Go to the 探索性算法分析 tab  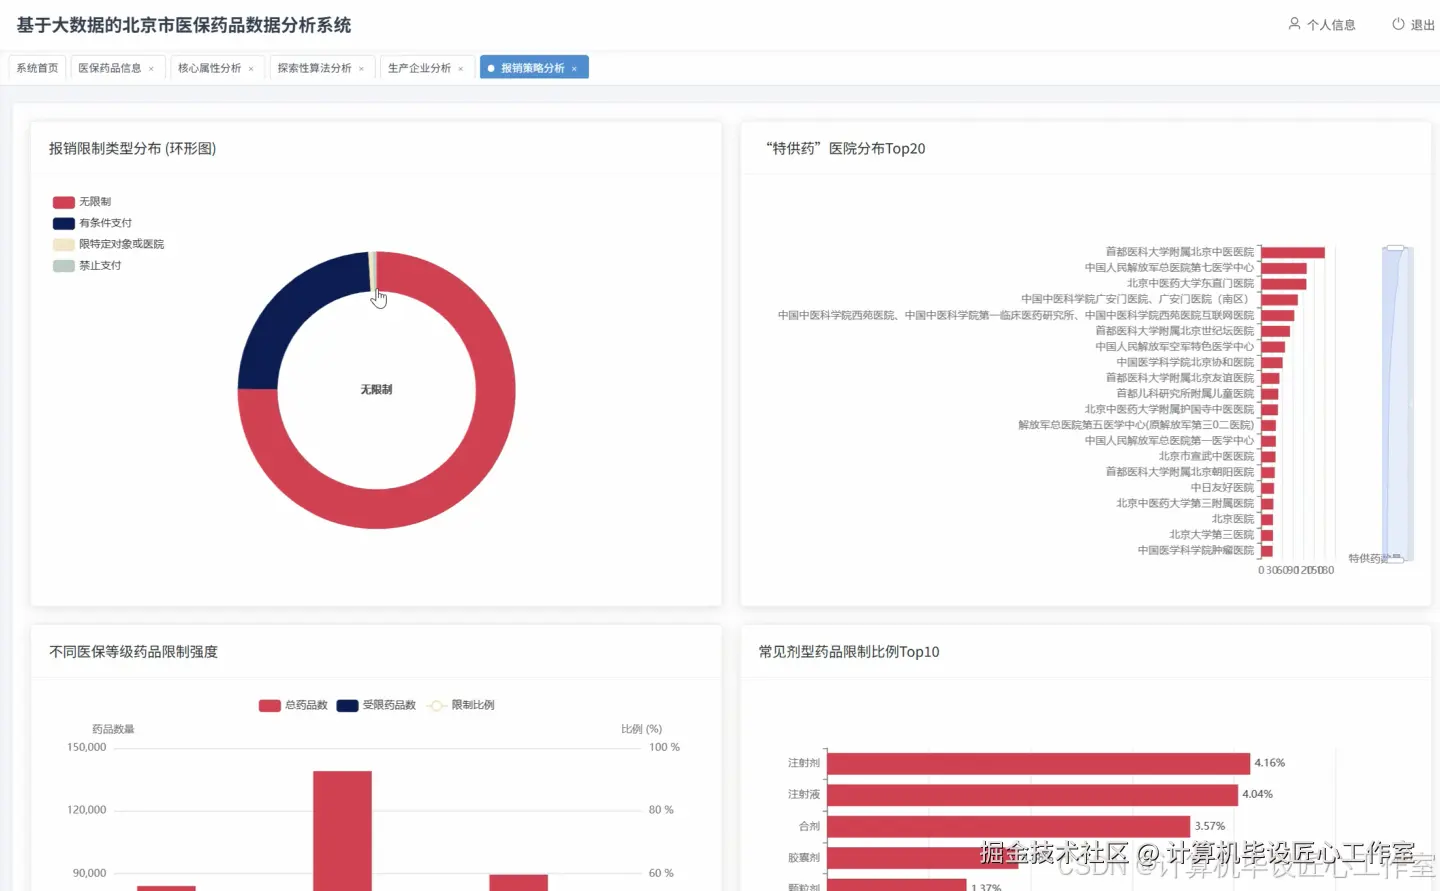(x=315, y=68)
